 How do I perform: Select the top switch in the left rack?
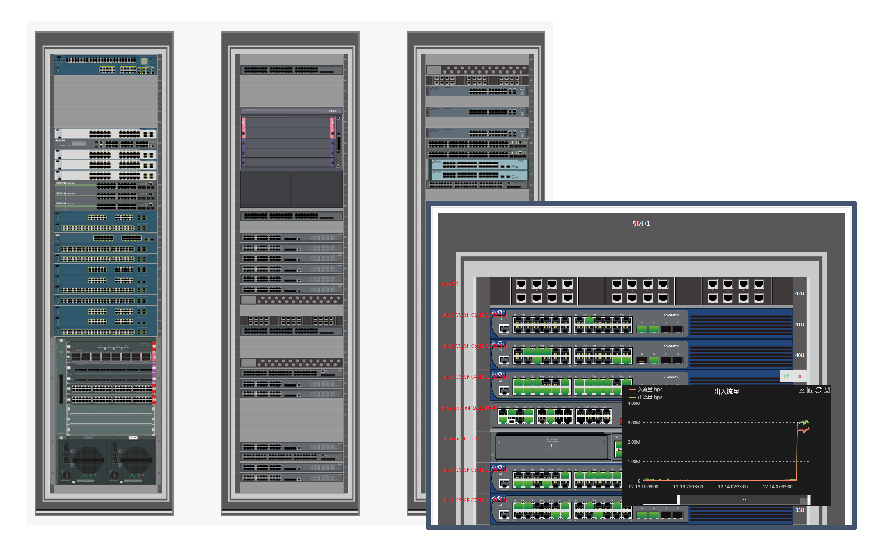(x=105, y=65)
